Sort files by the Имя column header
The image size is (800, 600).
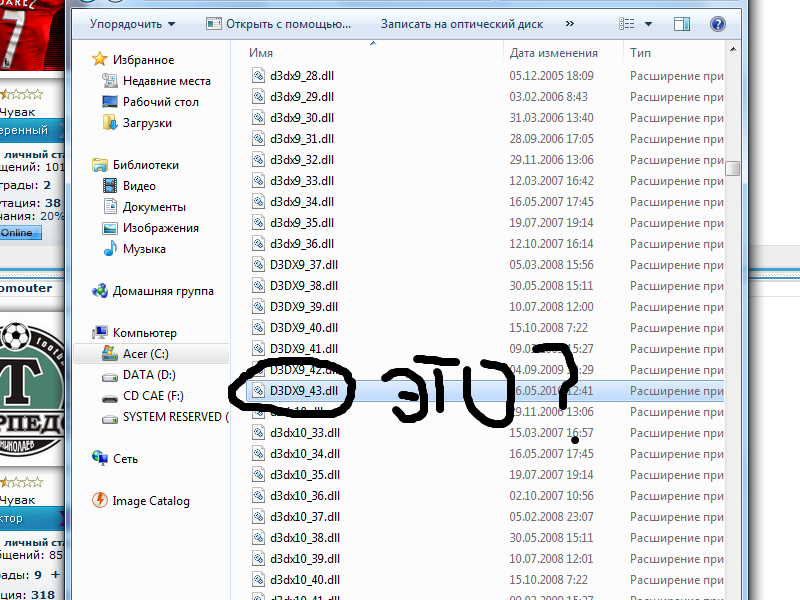pos(262,52)
